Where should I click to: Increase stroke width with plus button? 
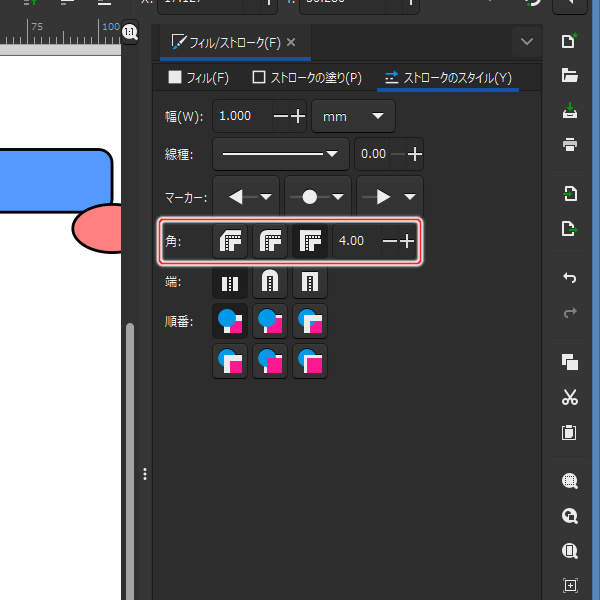tap(298, 116)
